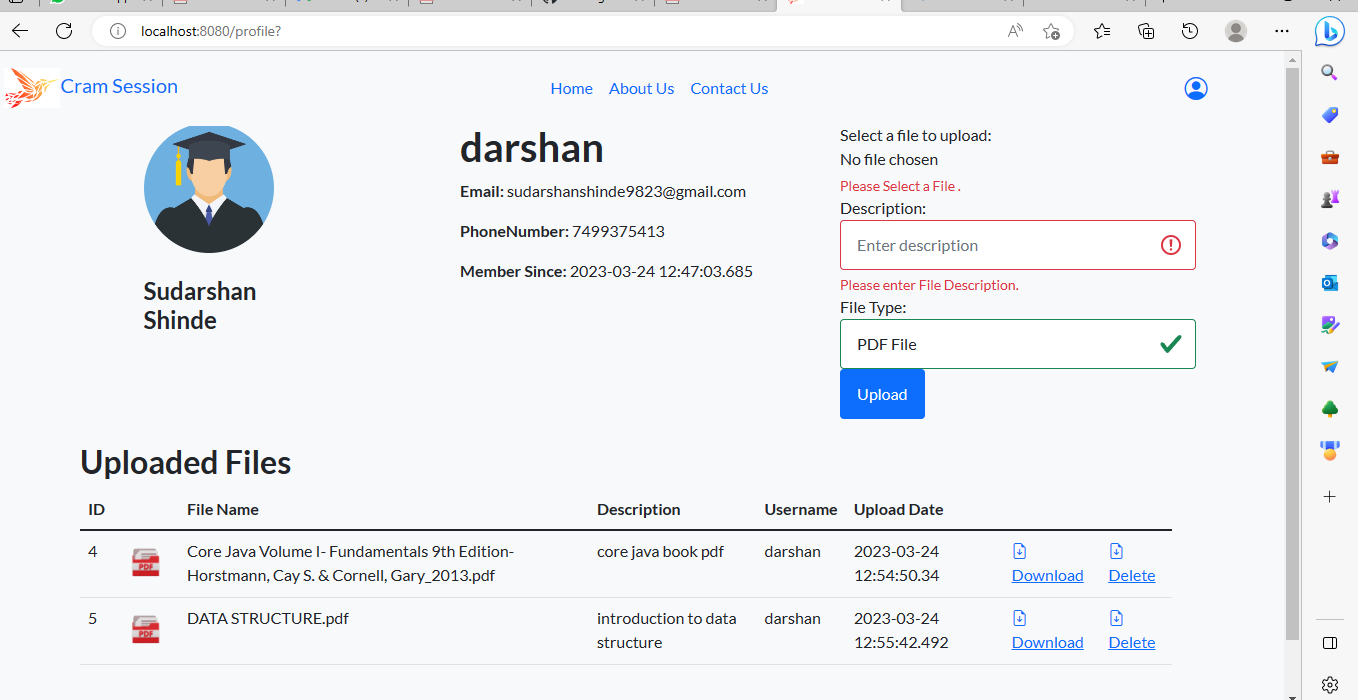This screenshot has height=700, width=1358.
Task: Click download icon in Core Java row
Action: [x=1020, y=551]
